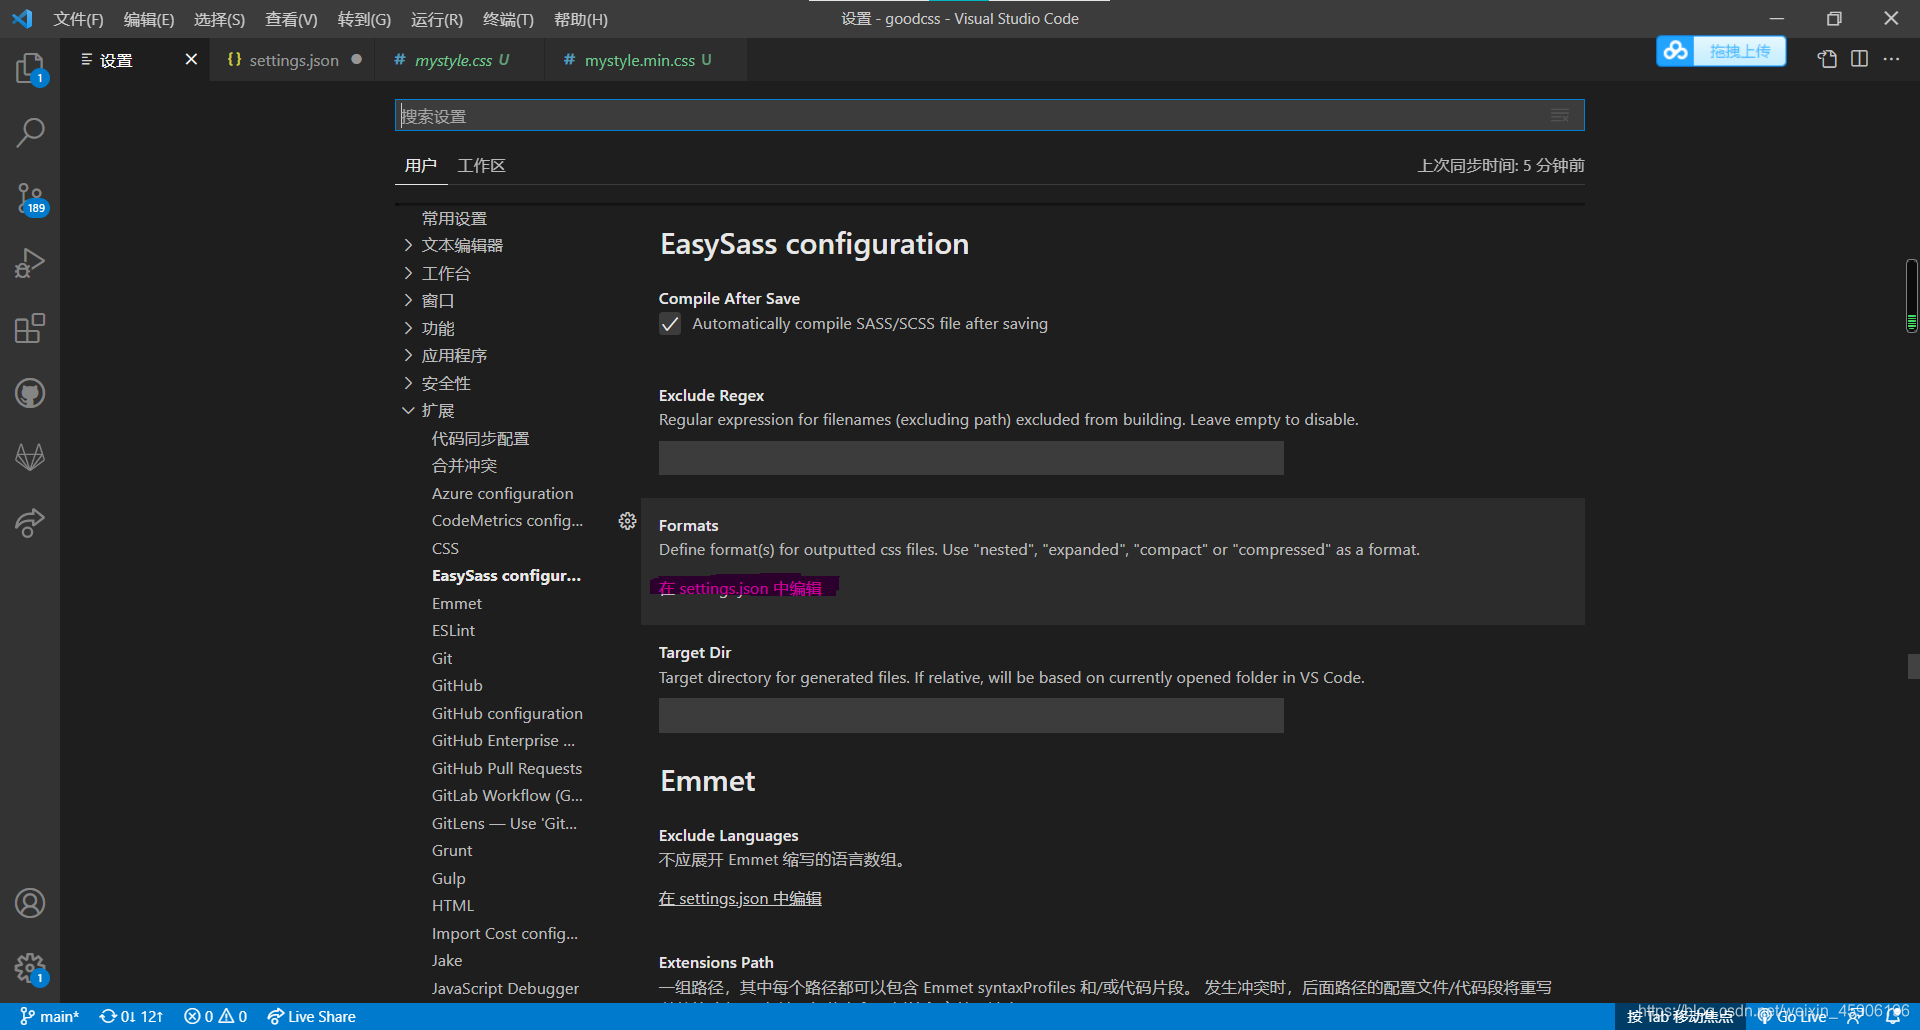
Task: Open the Formats setting gear menu
Action: (627, 521)
